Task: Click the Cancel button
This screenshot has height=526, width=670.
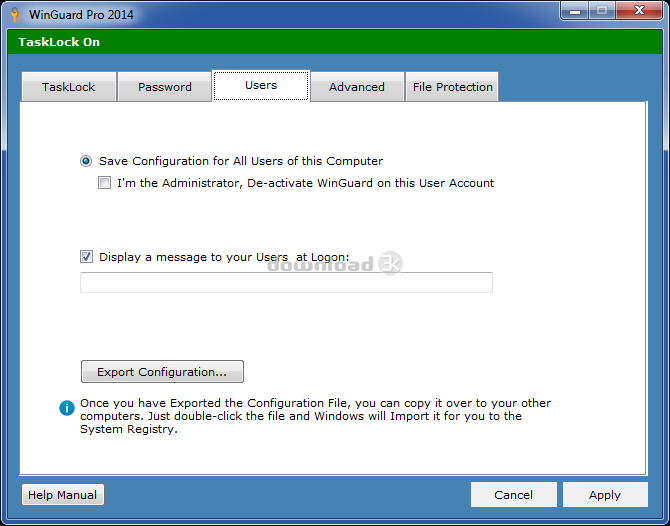Action: click(x=514, y=495)
